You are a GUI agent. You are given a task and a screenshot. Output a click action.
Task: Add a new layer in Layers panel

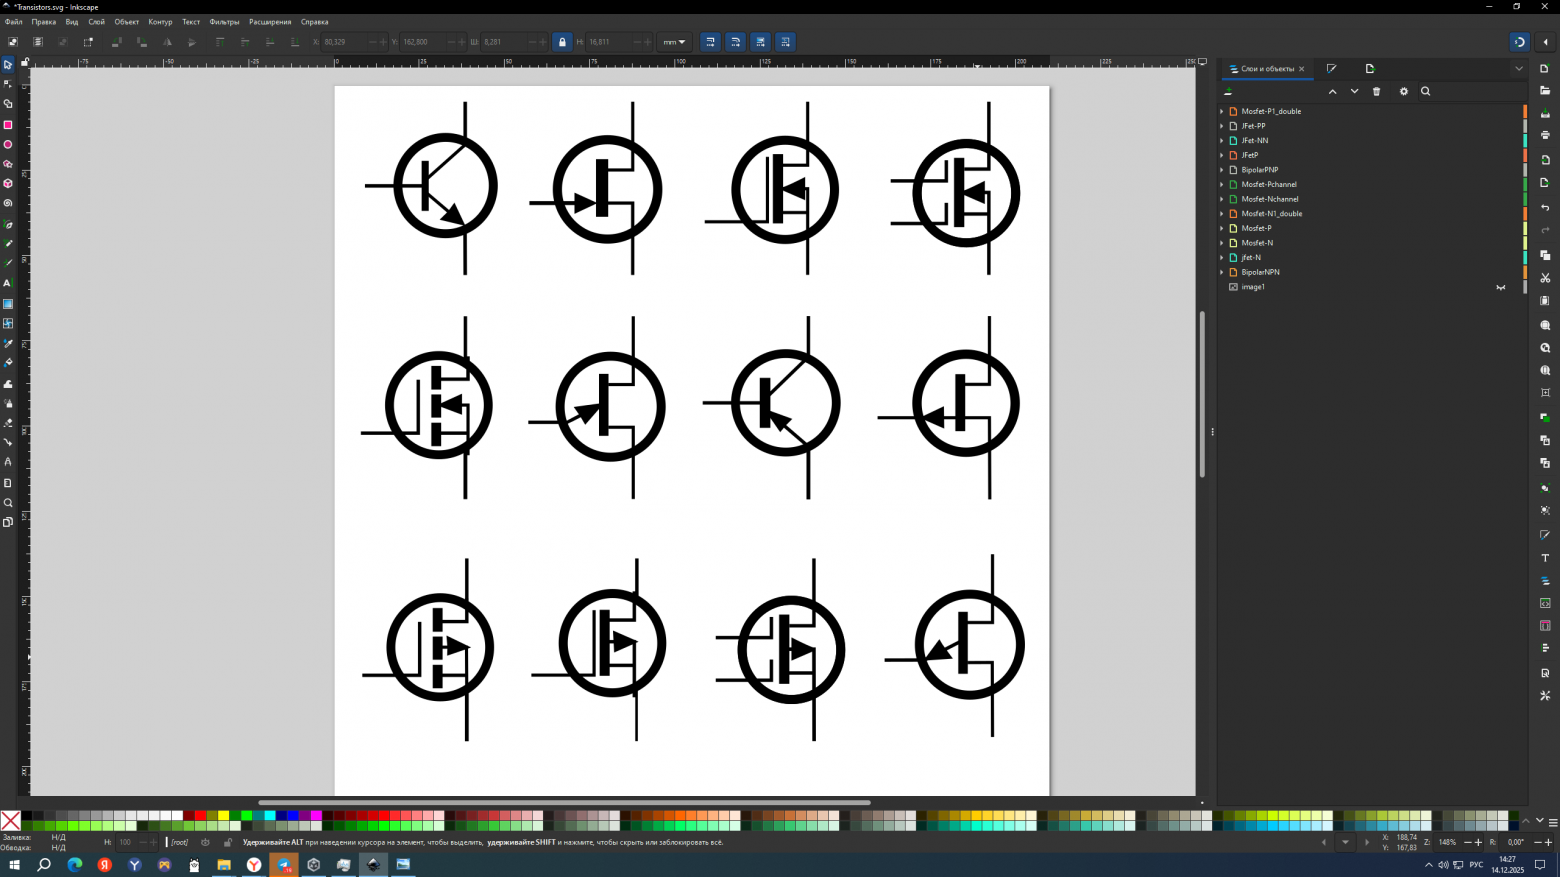[x=1228, y=91]
